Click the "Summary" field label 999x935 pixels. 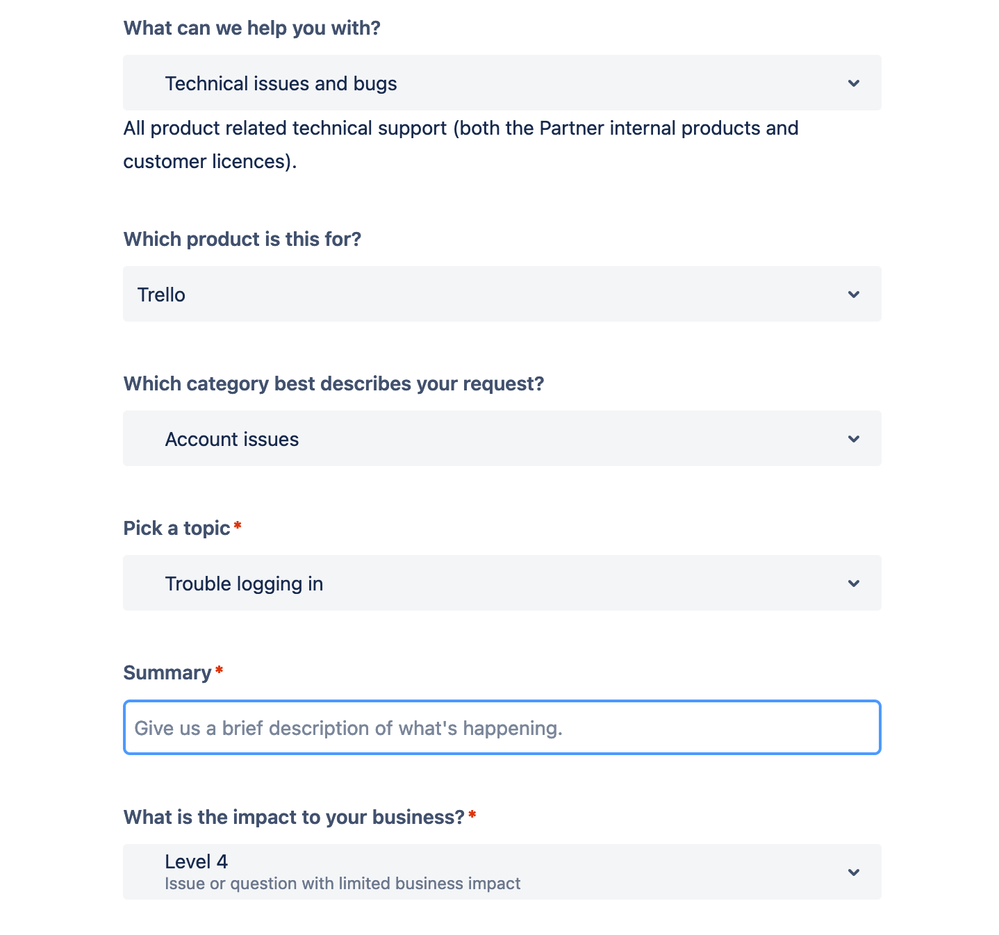(x=167, y=673)
